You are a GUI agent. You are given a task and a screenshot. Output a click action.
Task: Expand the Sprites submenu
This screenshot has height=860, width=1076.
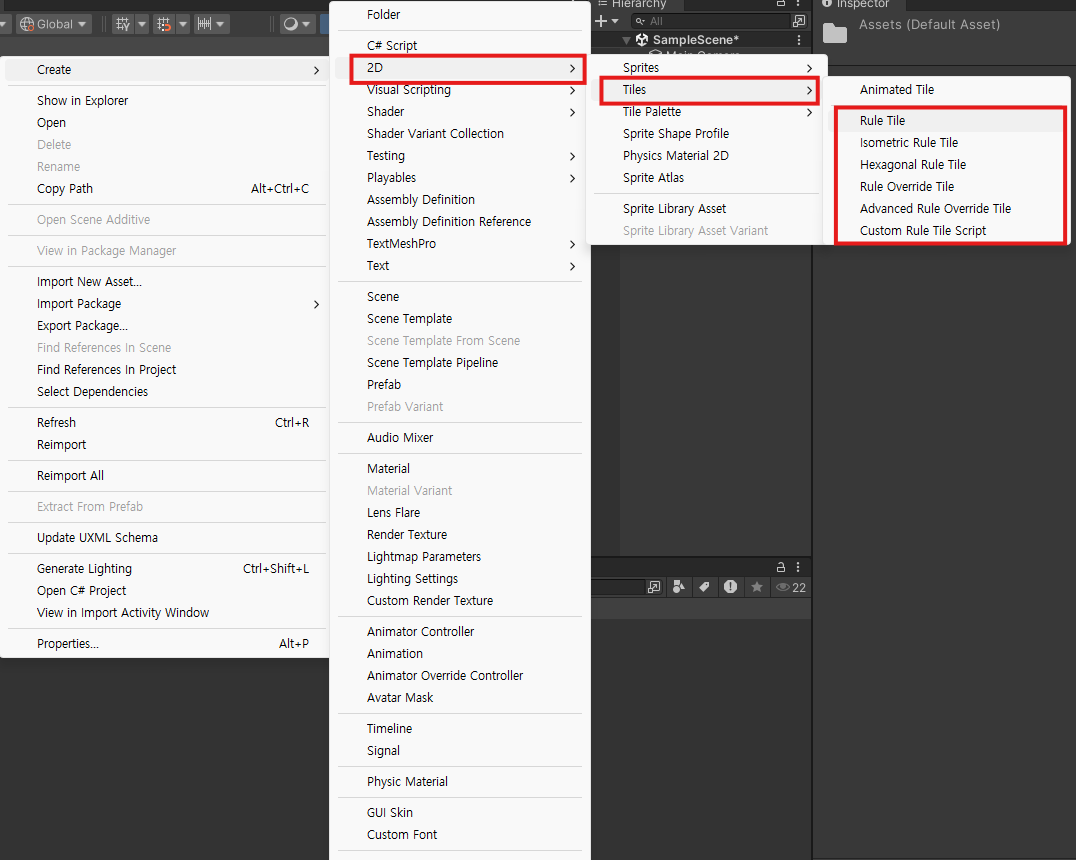click(x=706, y=68)
